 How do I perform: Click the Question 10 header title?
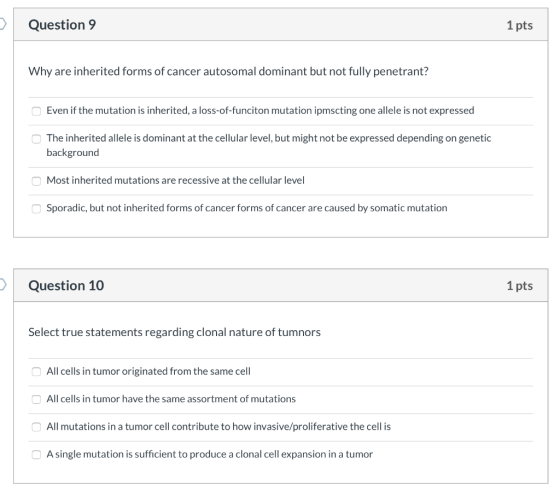[x=66, y=285]
